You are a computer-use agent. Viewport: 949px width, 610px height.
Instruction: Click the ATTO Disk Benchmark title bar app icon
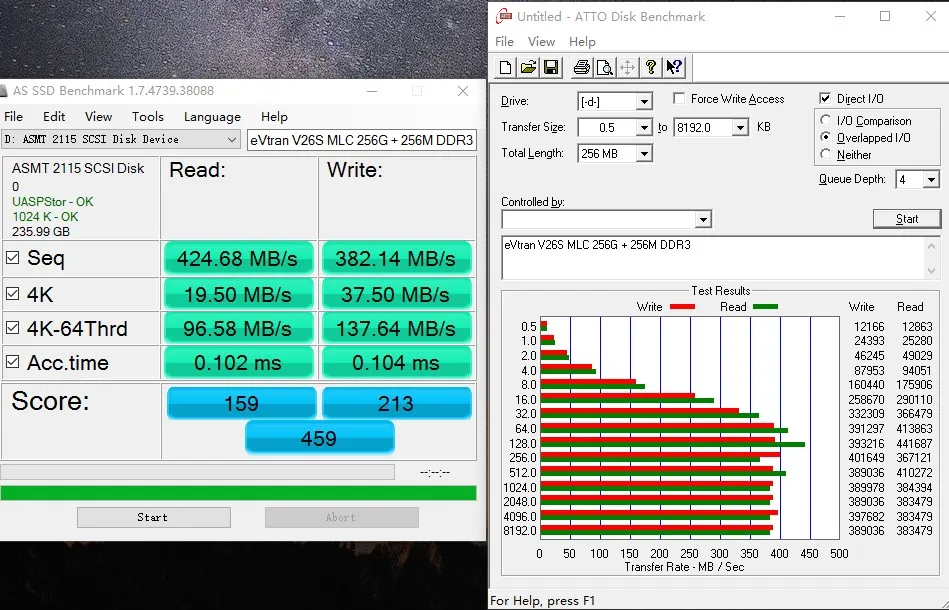pyautogui.click(x=504, y=16)
